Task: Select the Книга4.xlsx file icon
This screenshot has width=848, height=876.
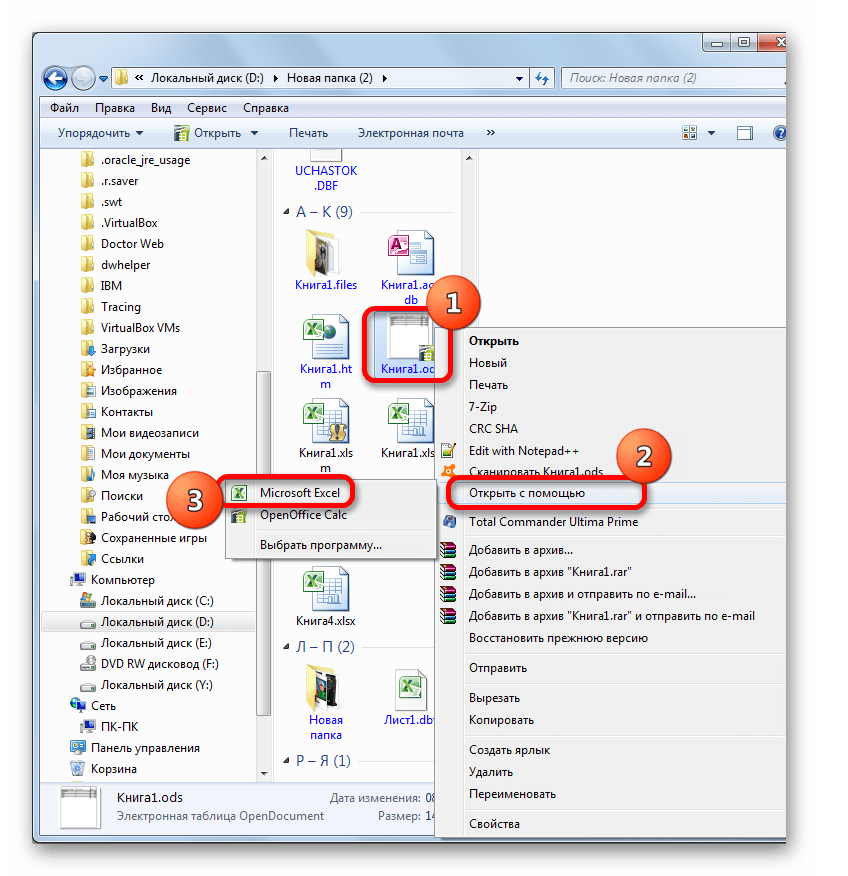Action: coord(326,589)
